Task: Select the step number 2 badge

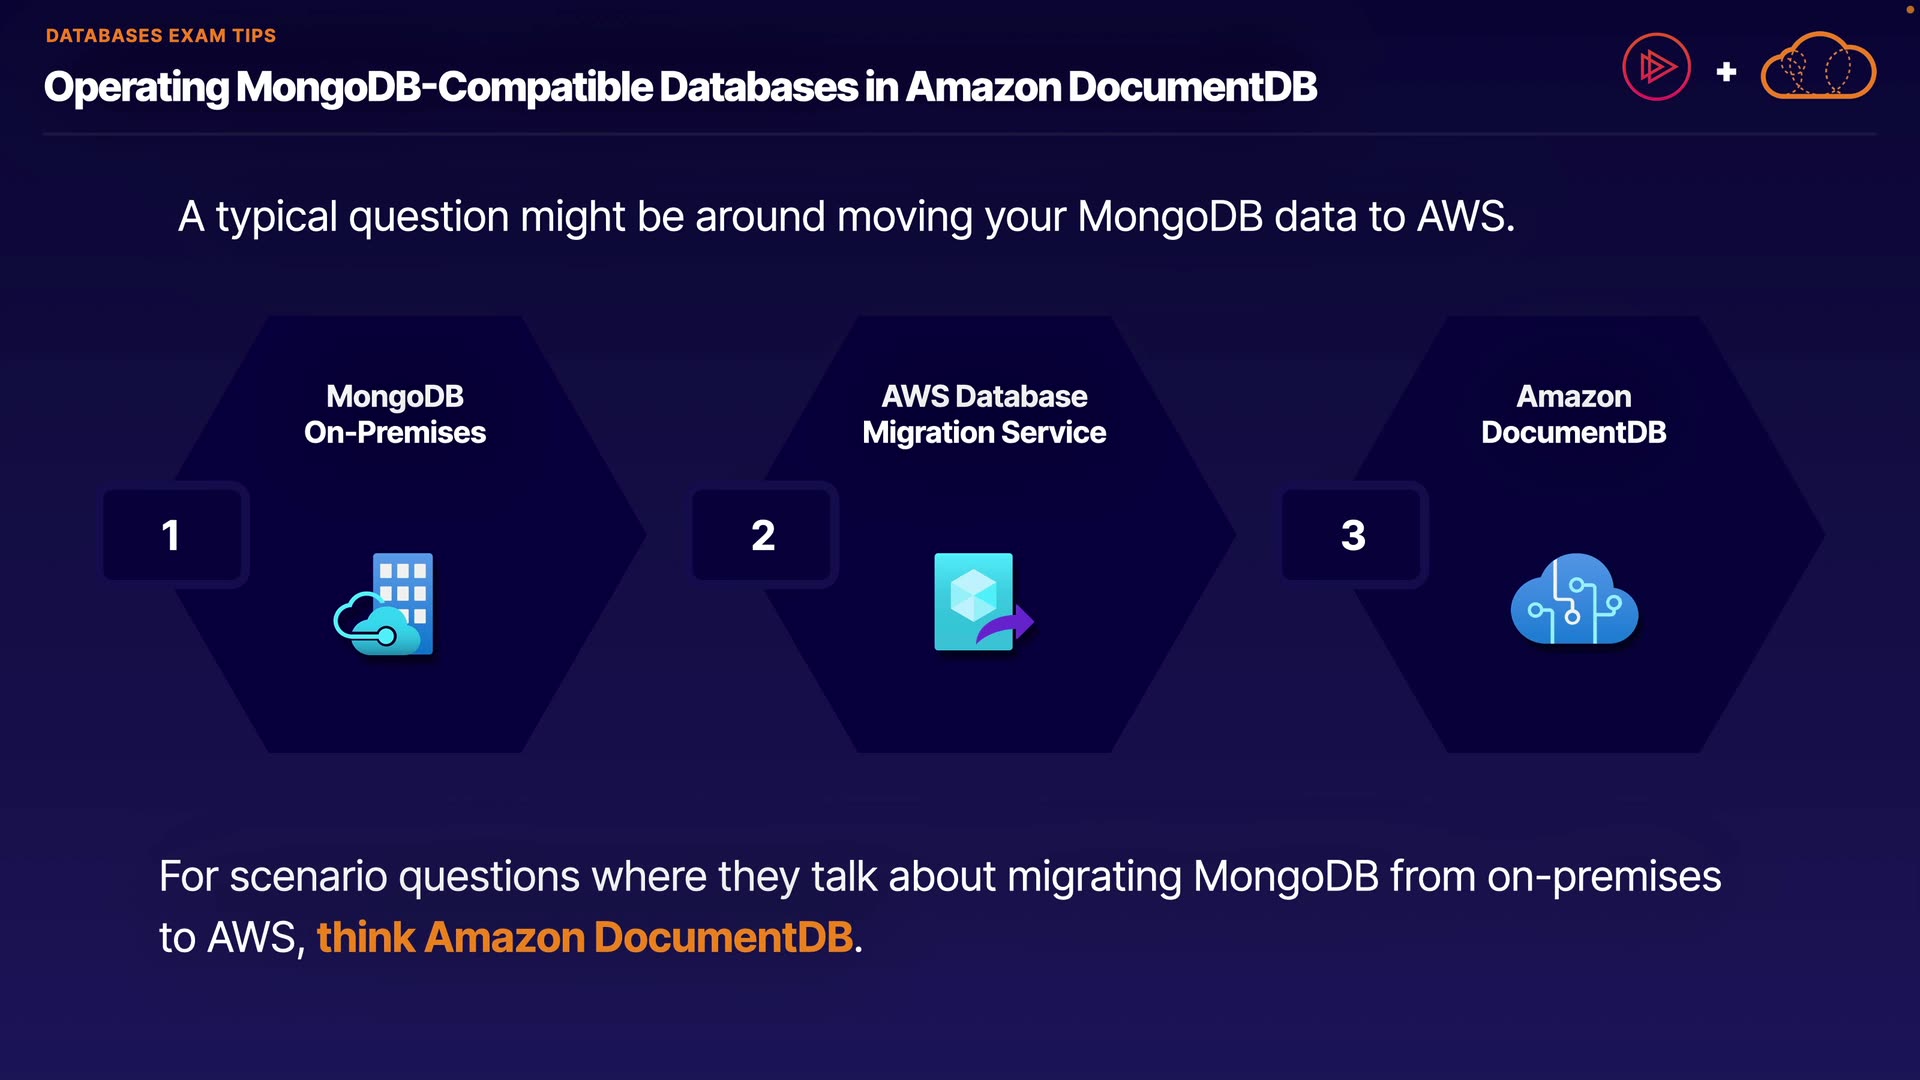Action: [762, 535]
